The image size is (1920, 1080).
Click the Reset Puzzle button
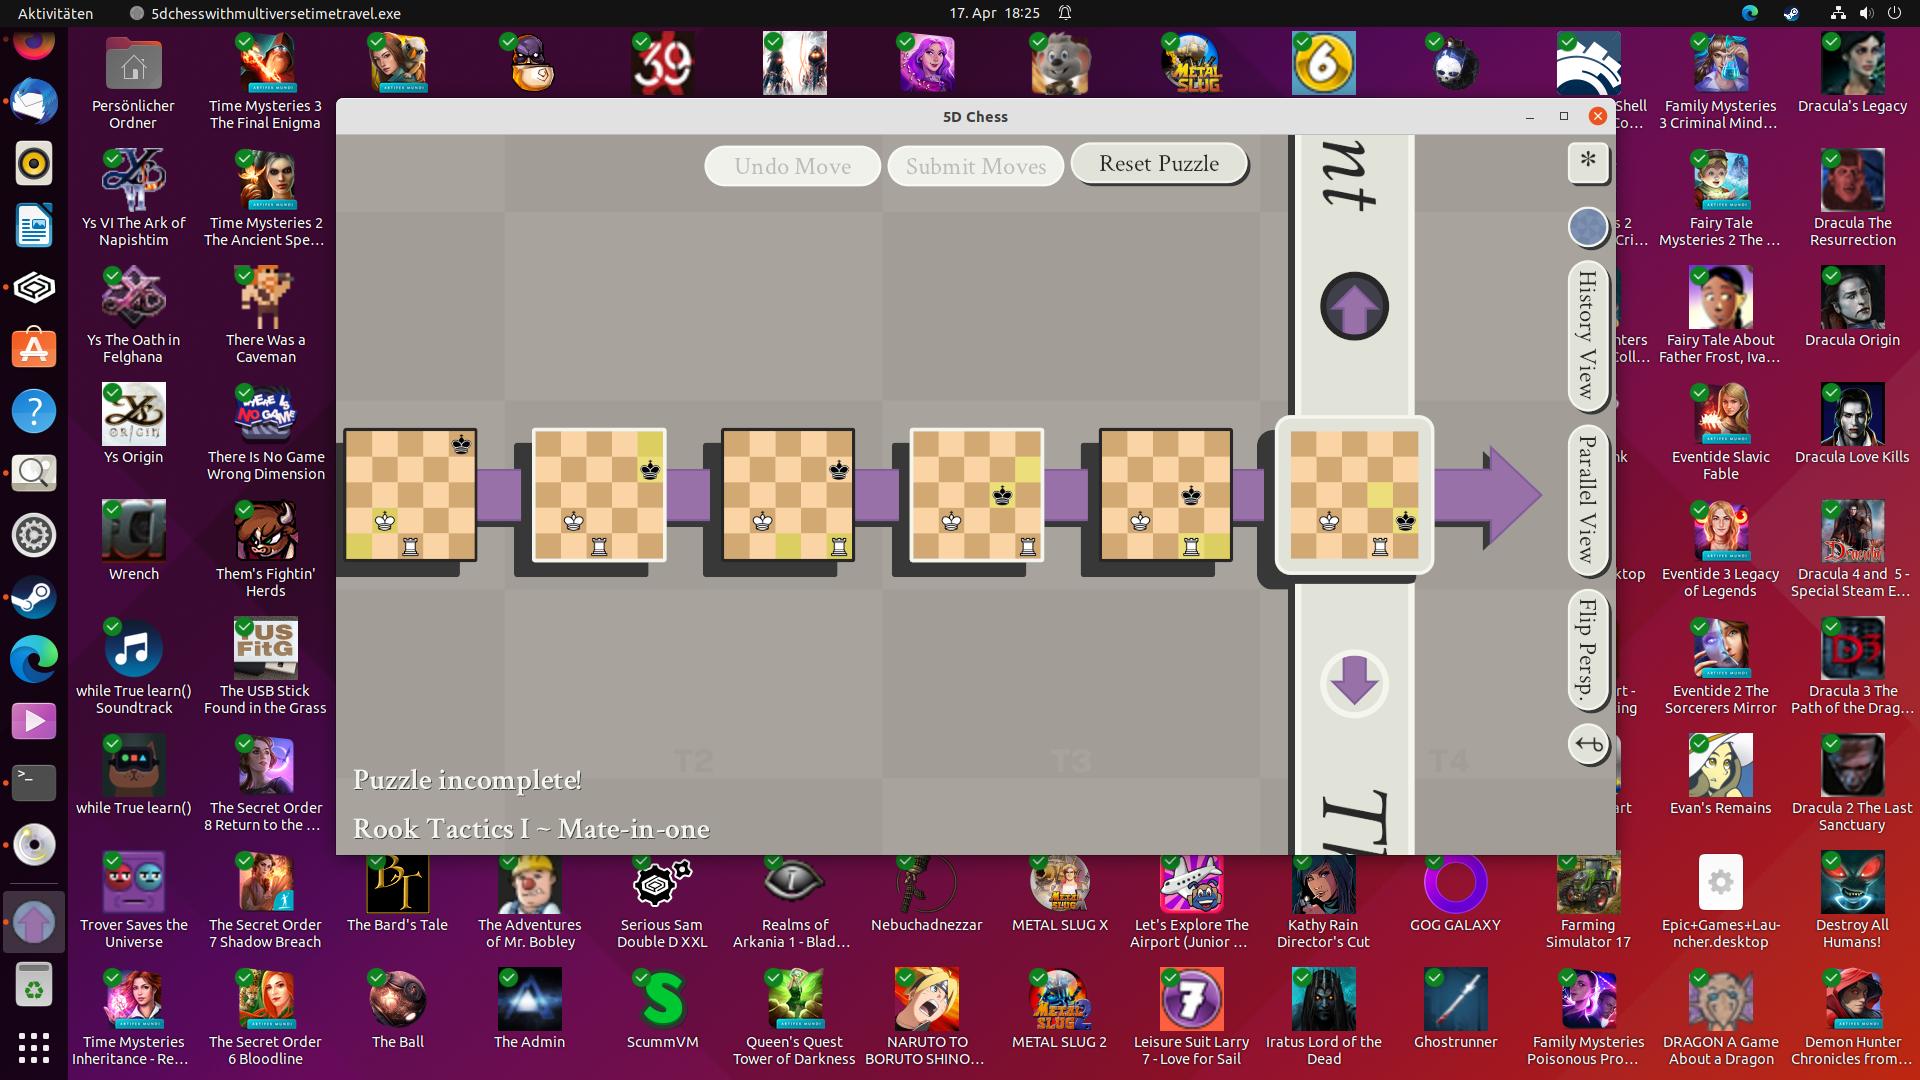pyautogui.click(x=1159, y=164)
